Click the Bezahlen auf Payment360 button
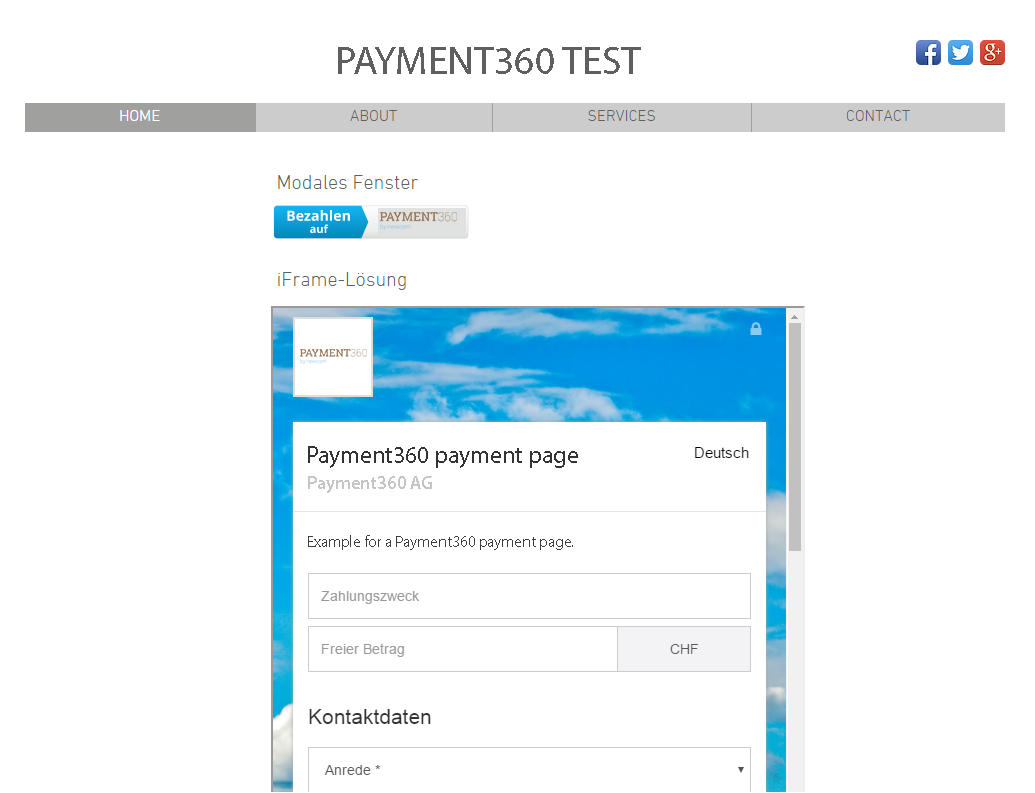Image resolution: width=1035 pixels, height=793 pixels. [371, 222]
